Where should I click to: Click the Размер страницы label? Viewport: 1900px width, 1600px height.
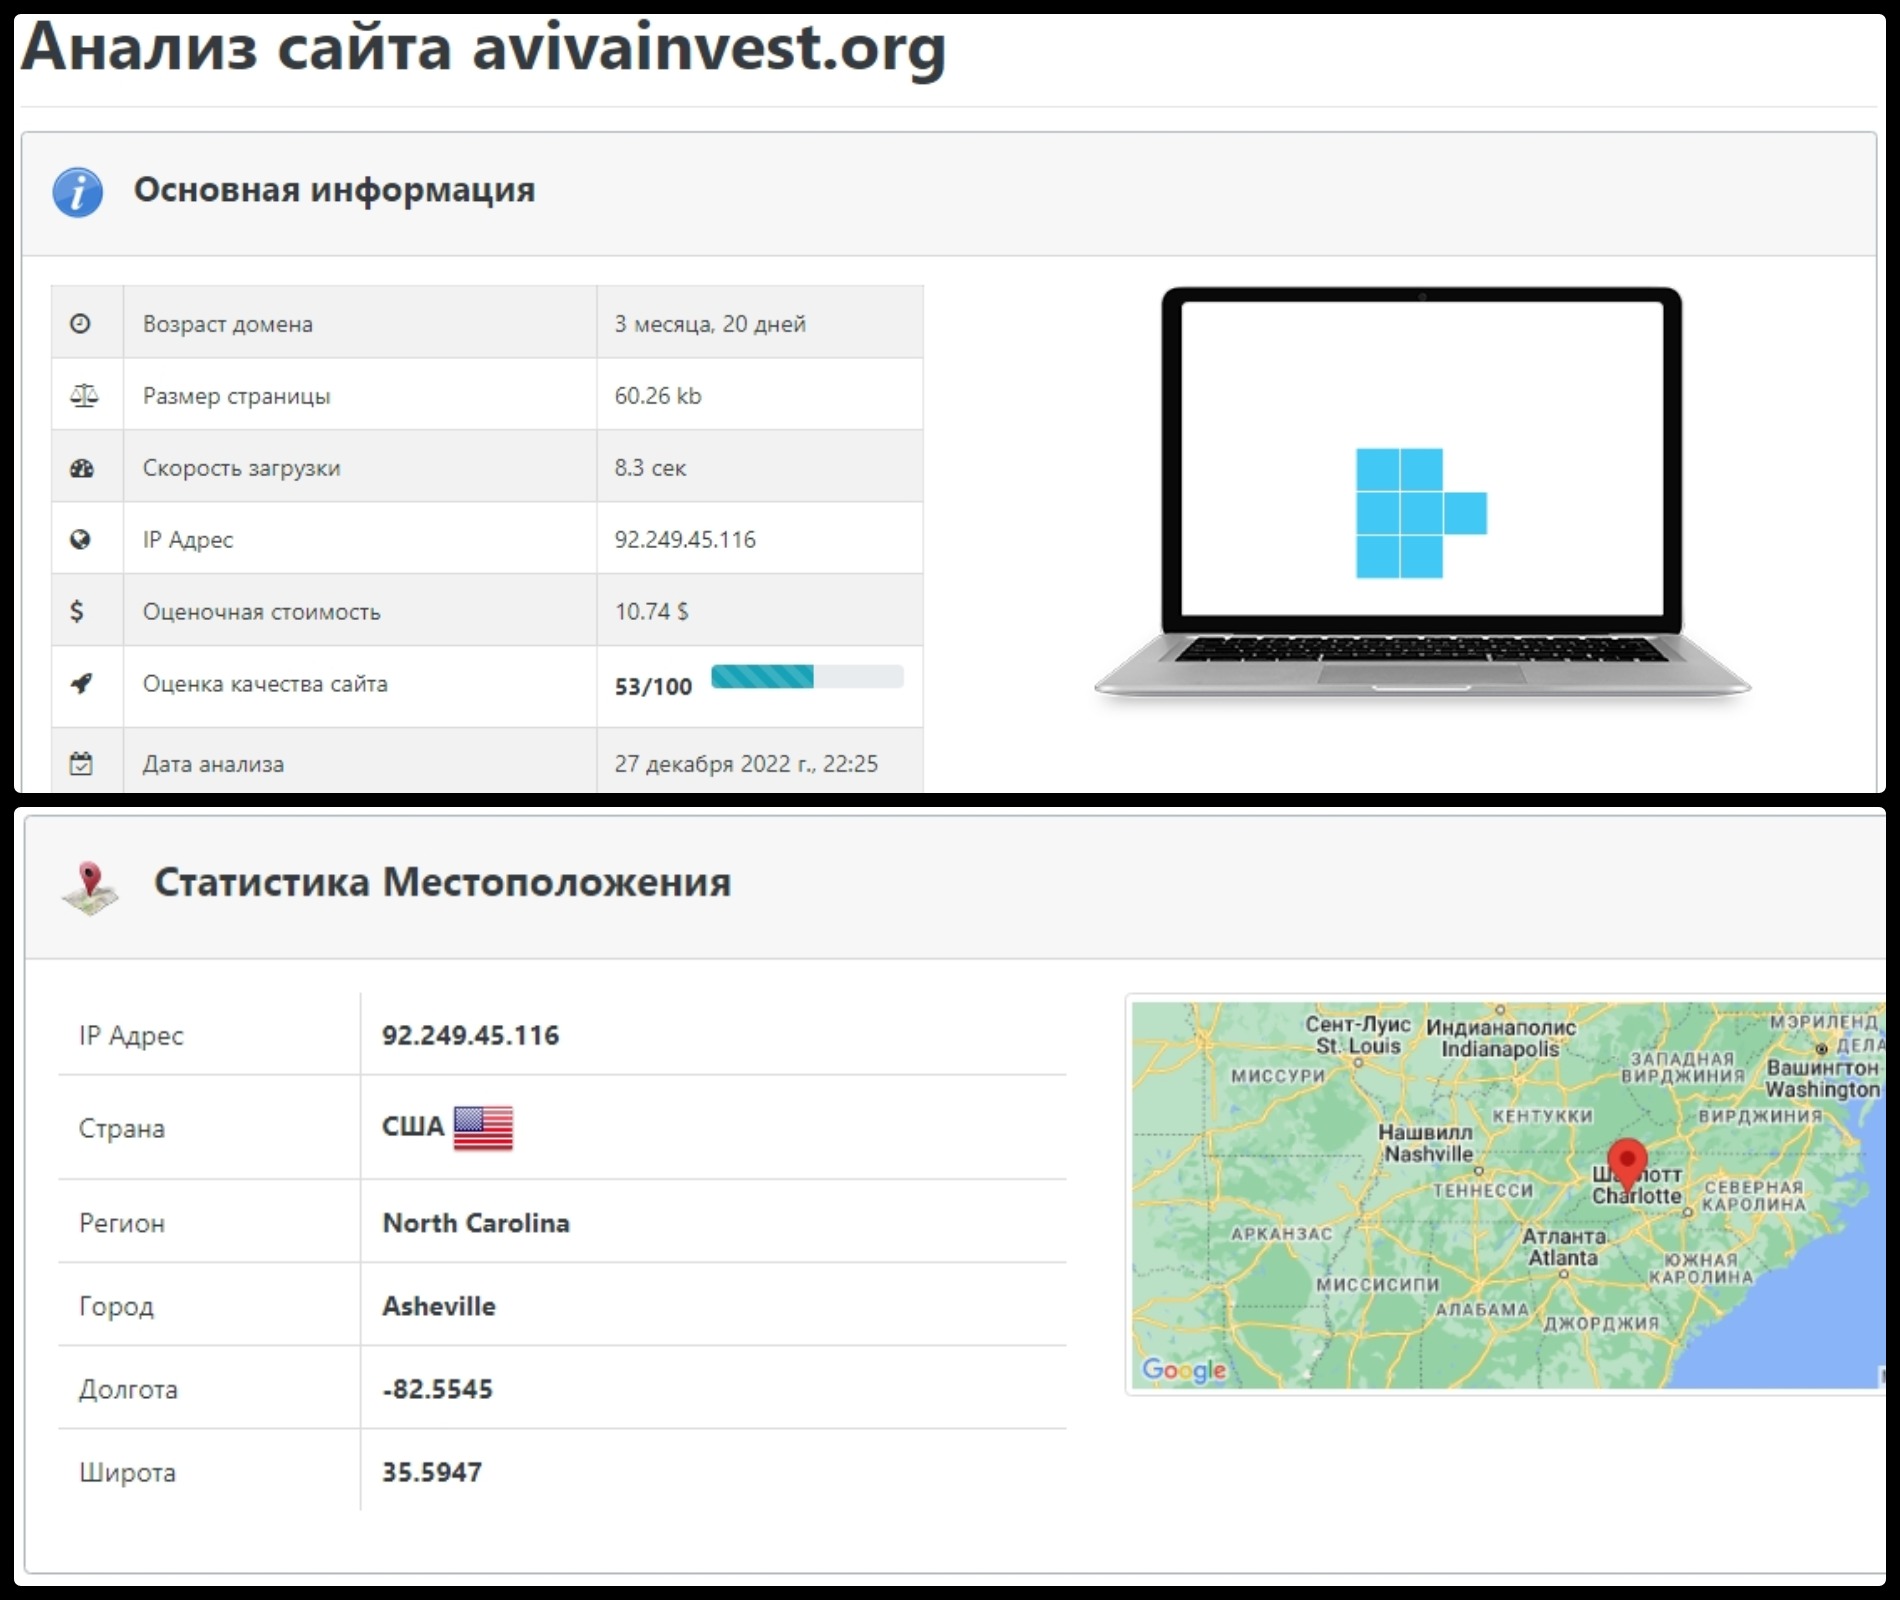click(236, 396)
